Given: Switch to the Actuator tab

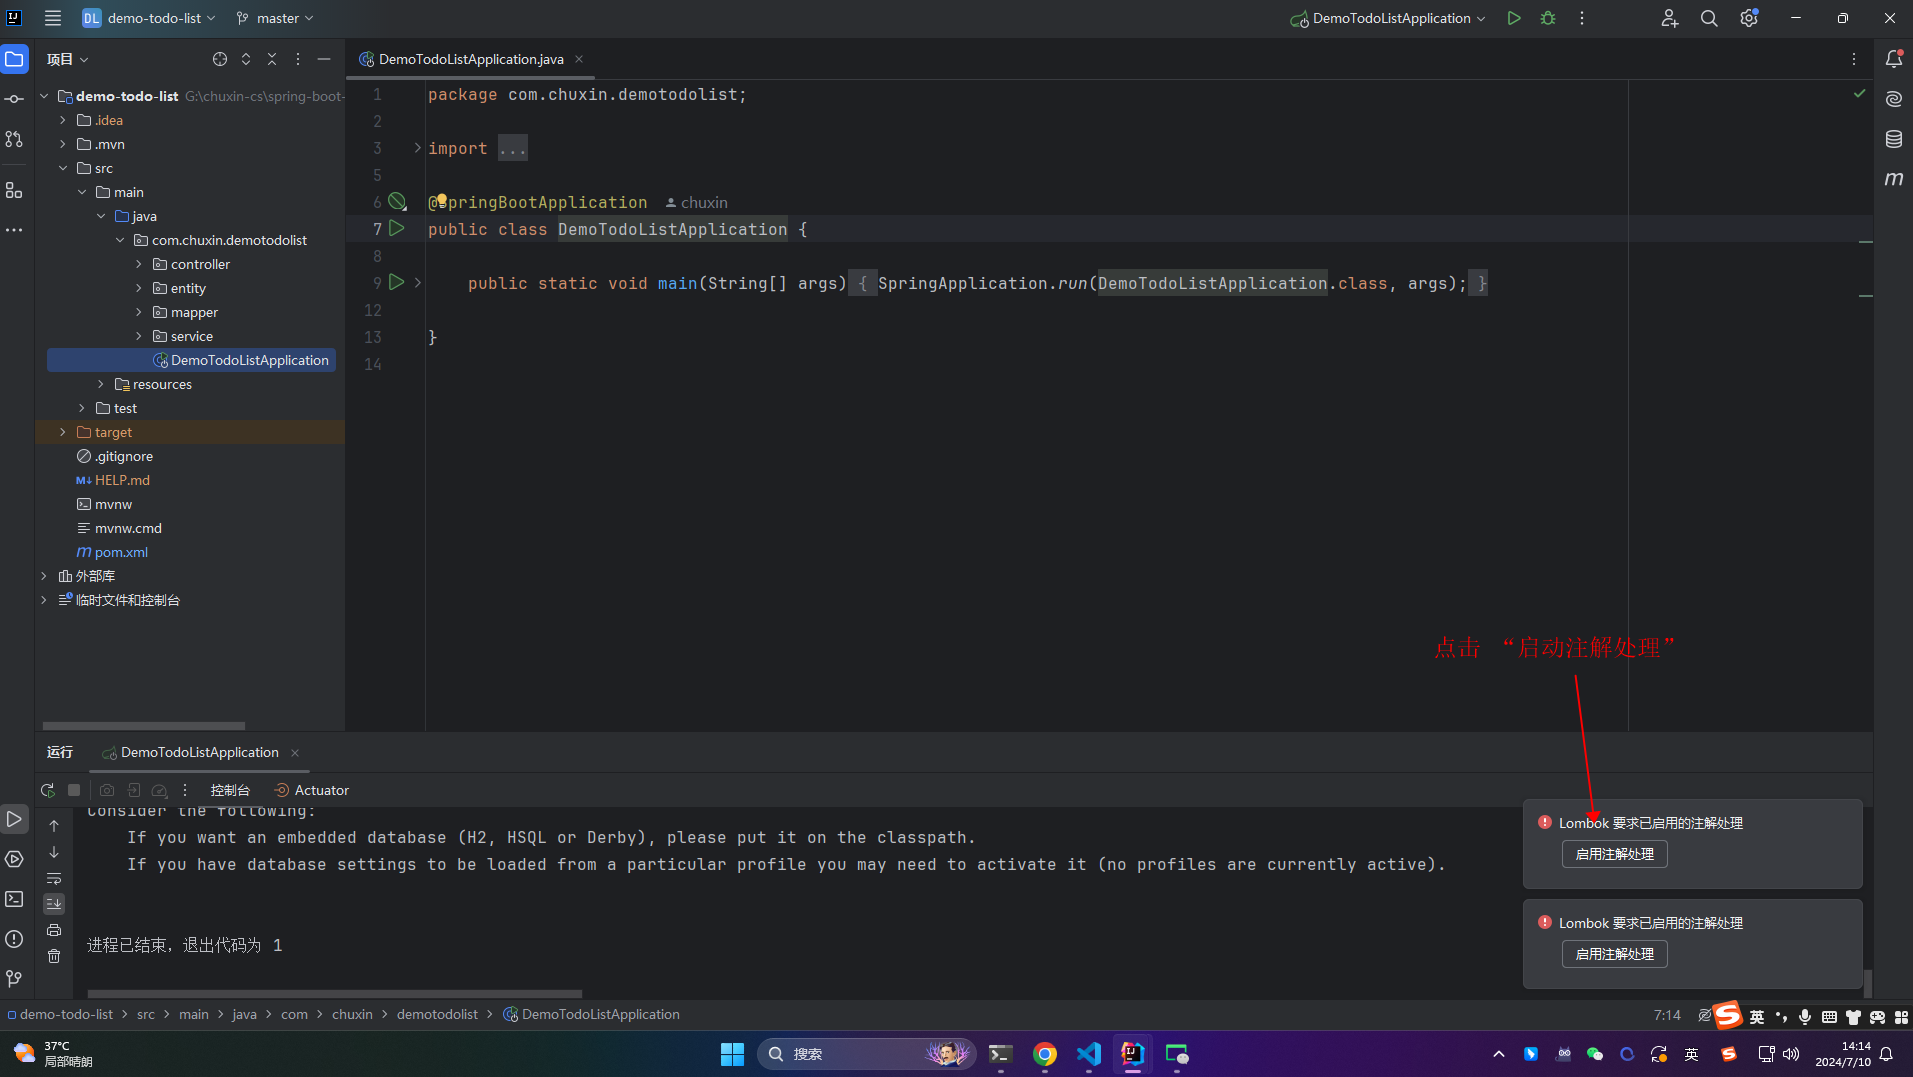Looking at the screenshot, I should click(312, 790).
